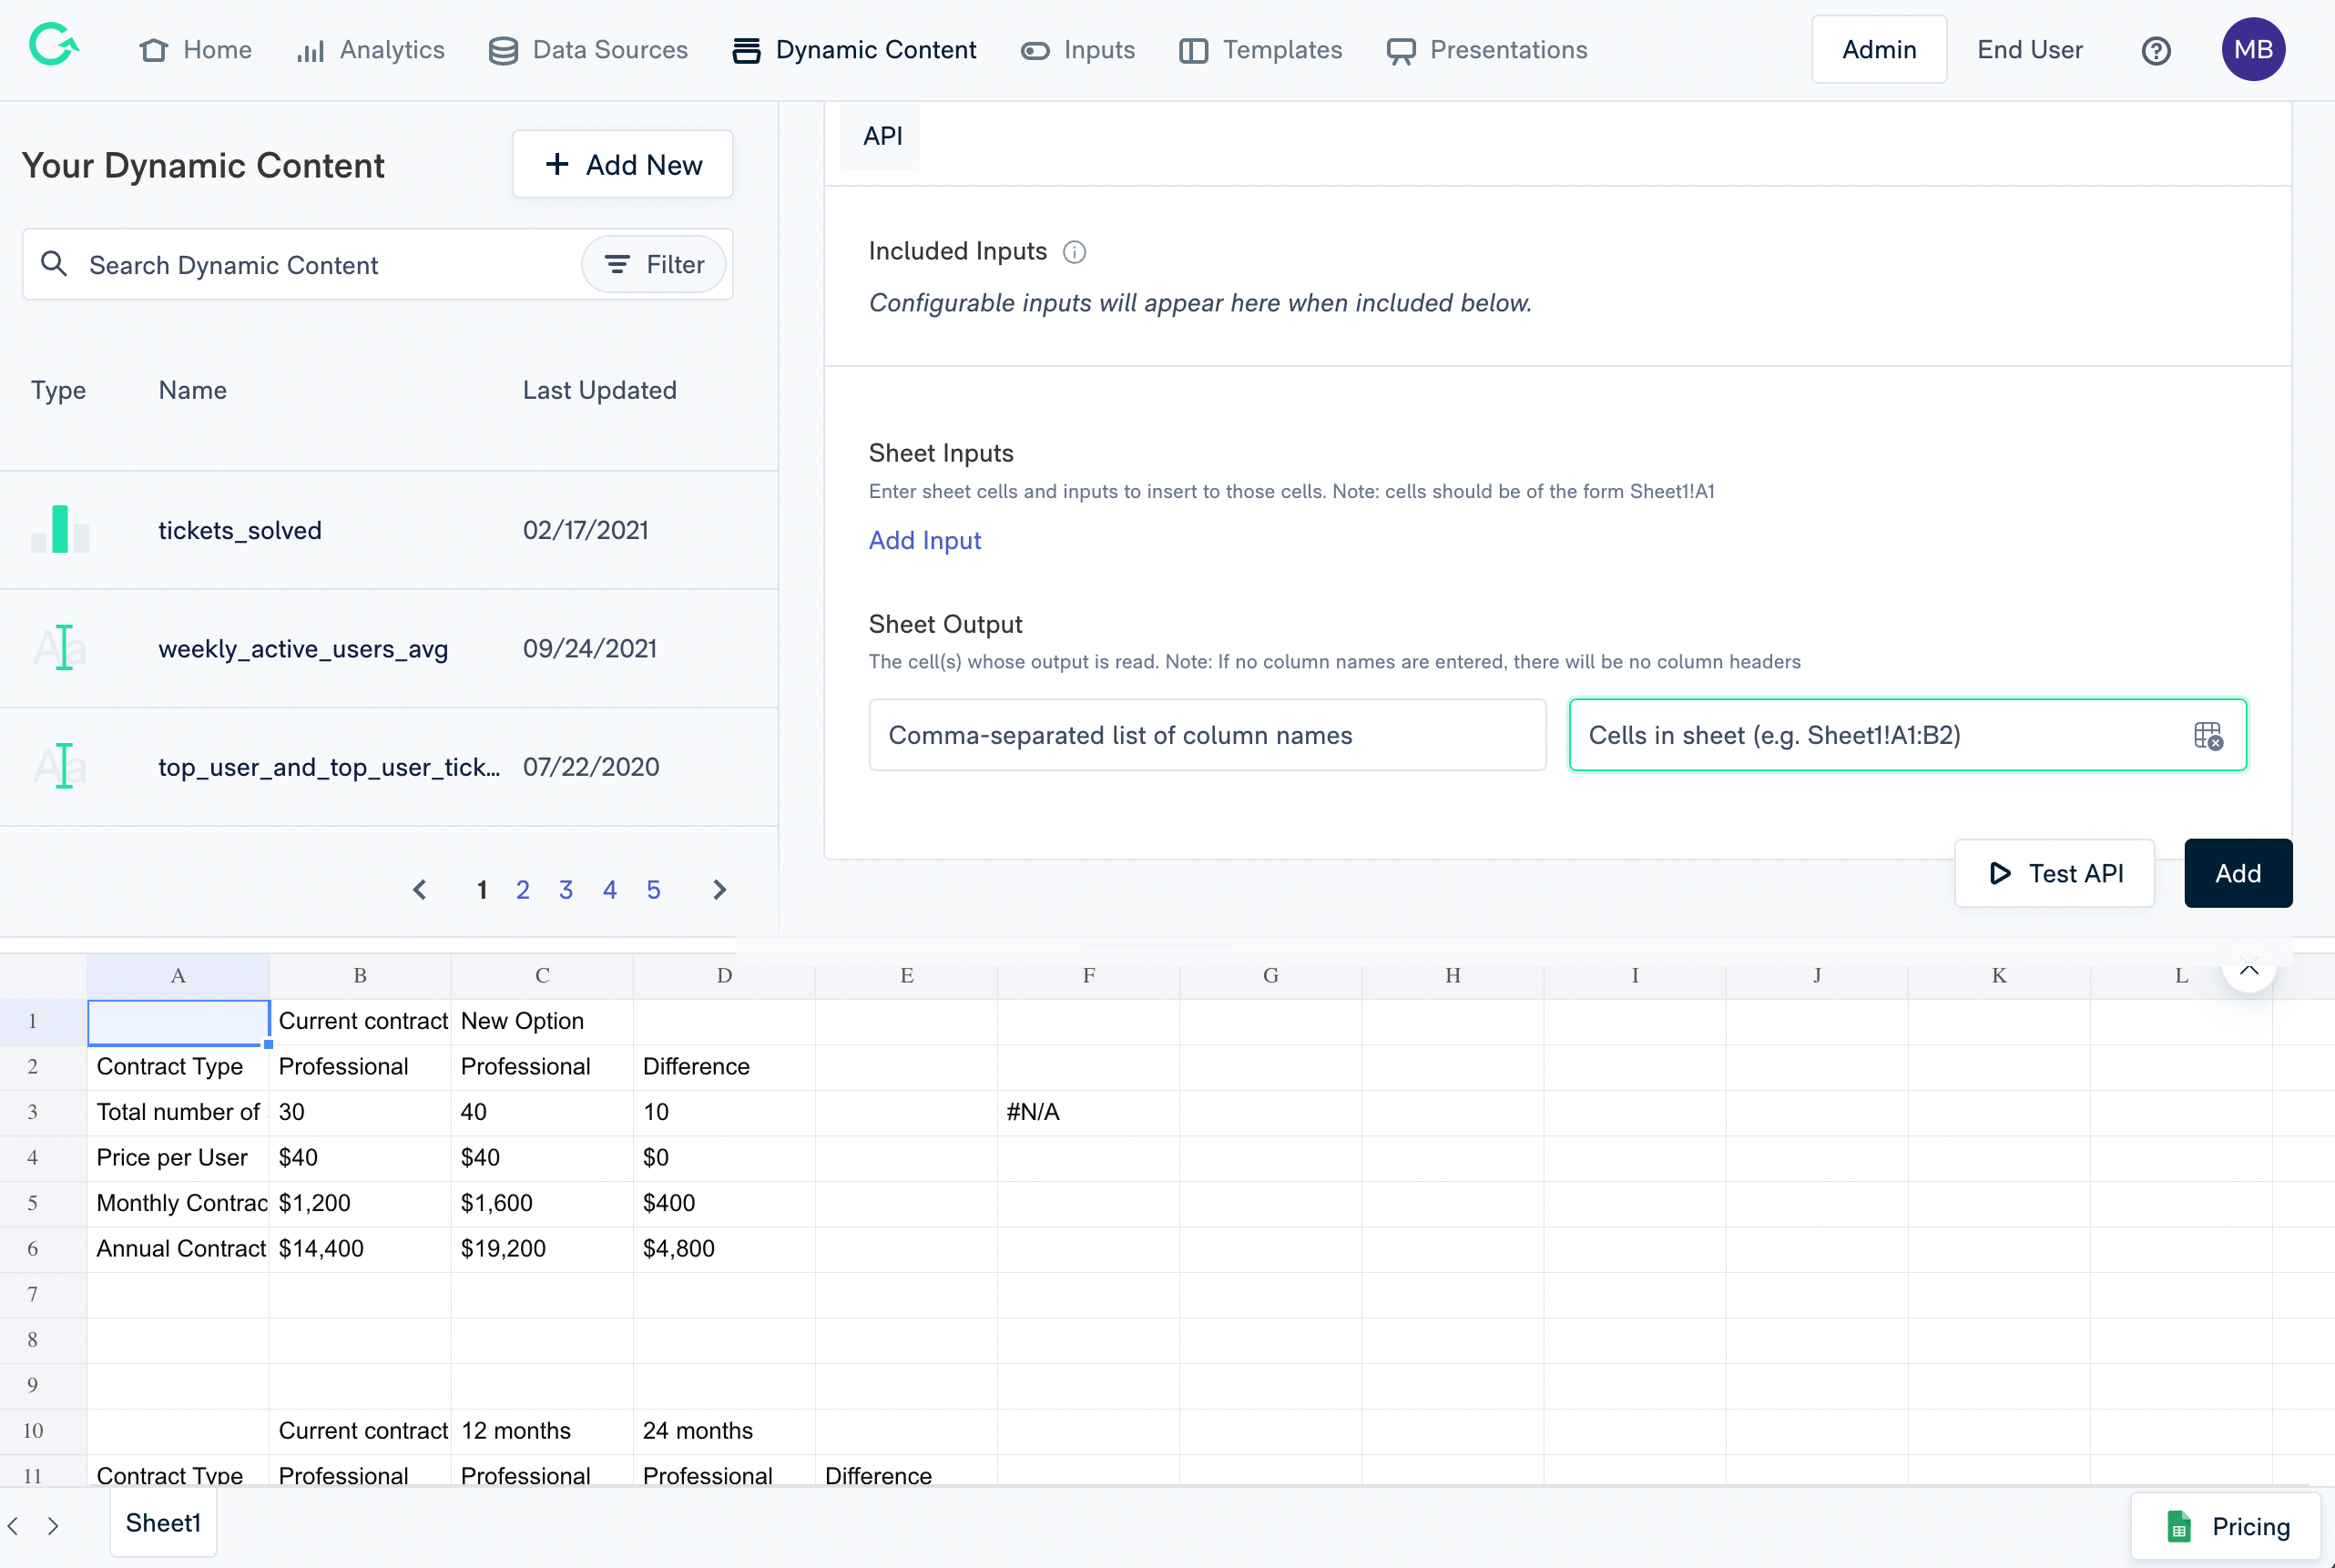Click the Add Input link
2335x1568 pixels.
[x=924, y=540]
